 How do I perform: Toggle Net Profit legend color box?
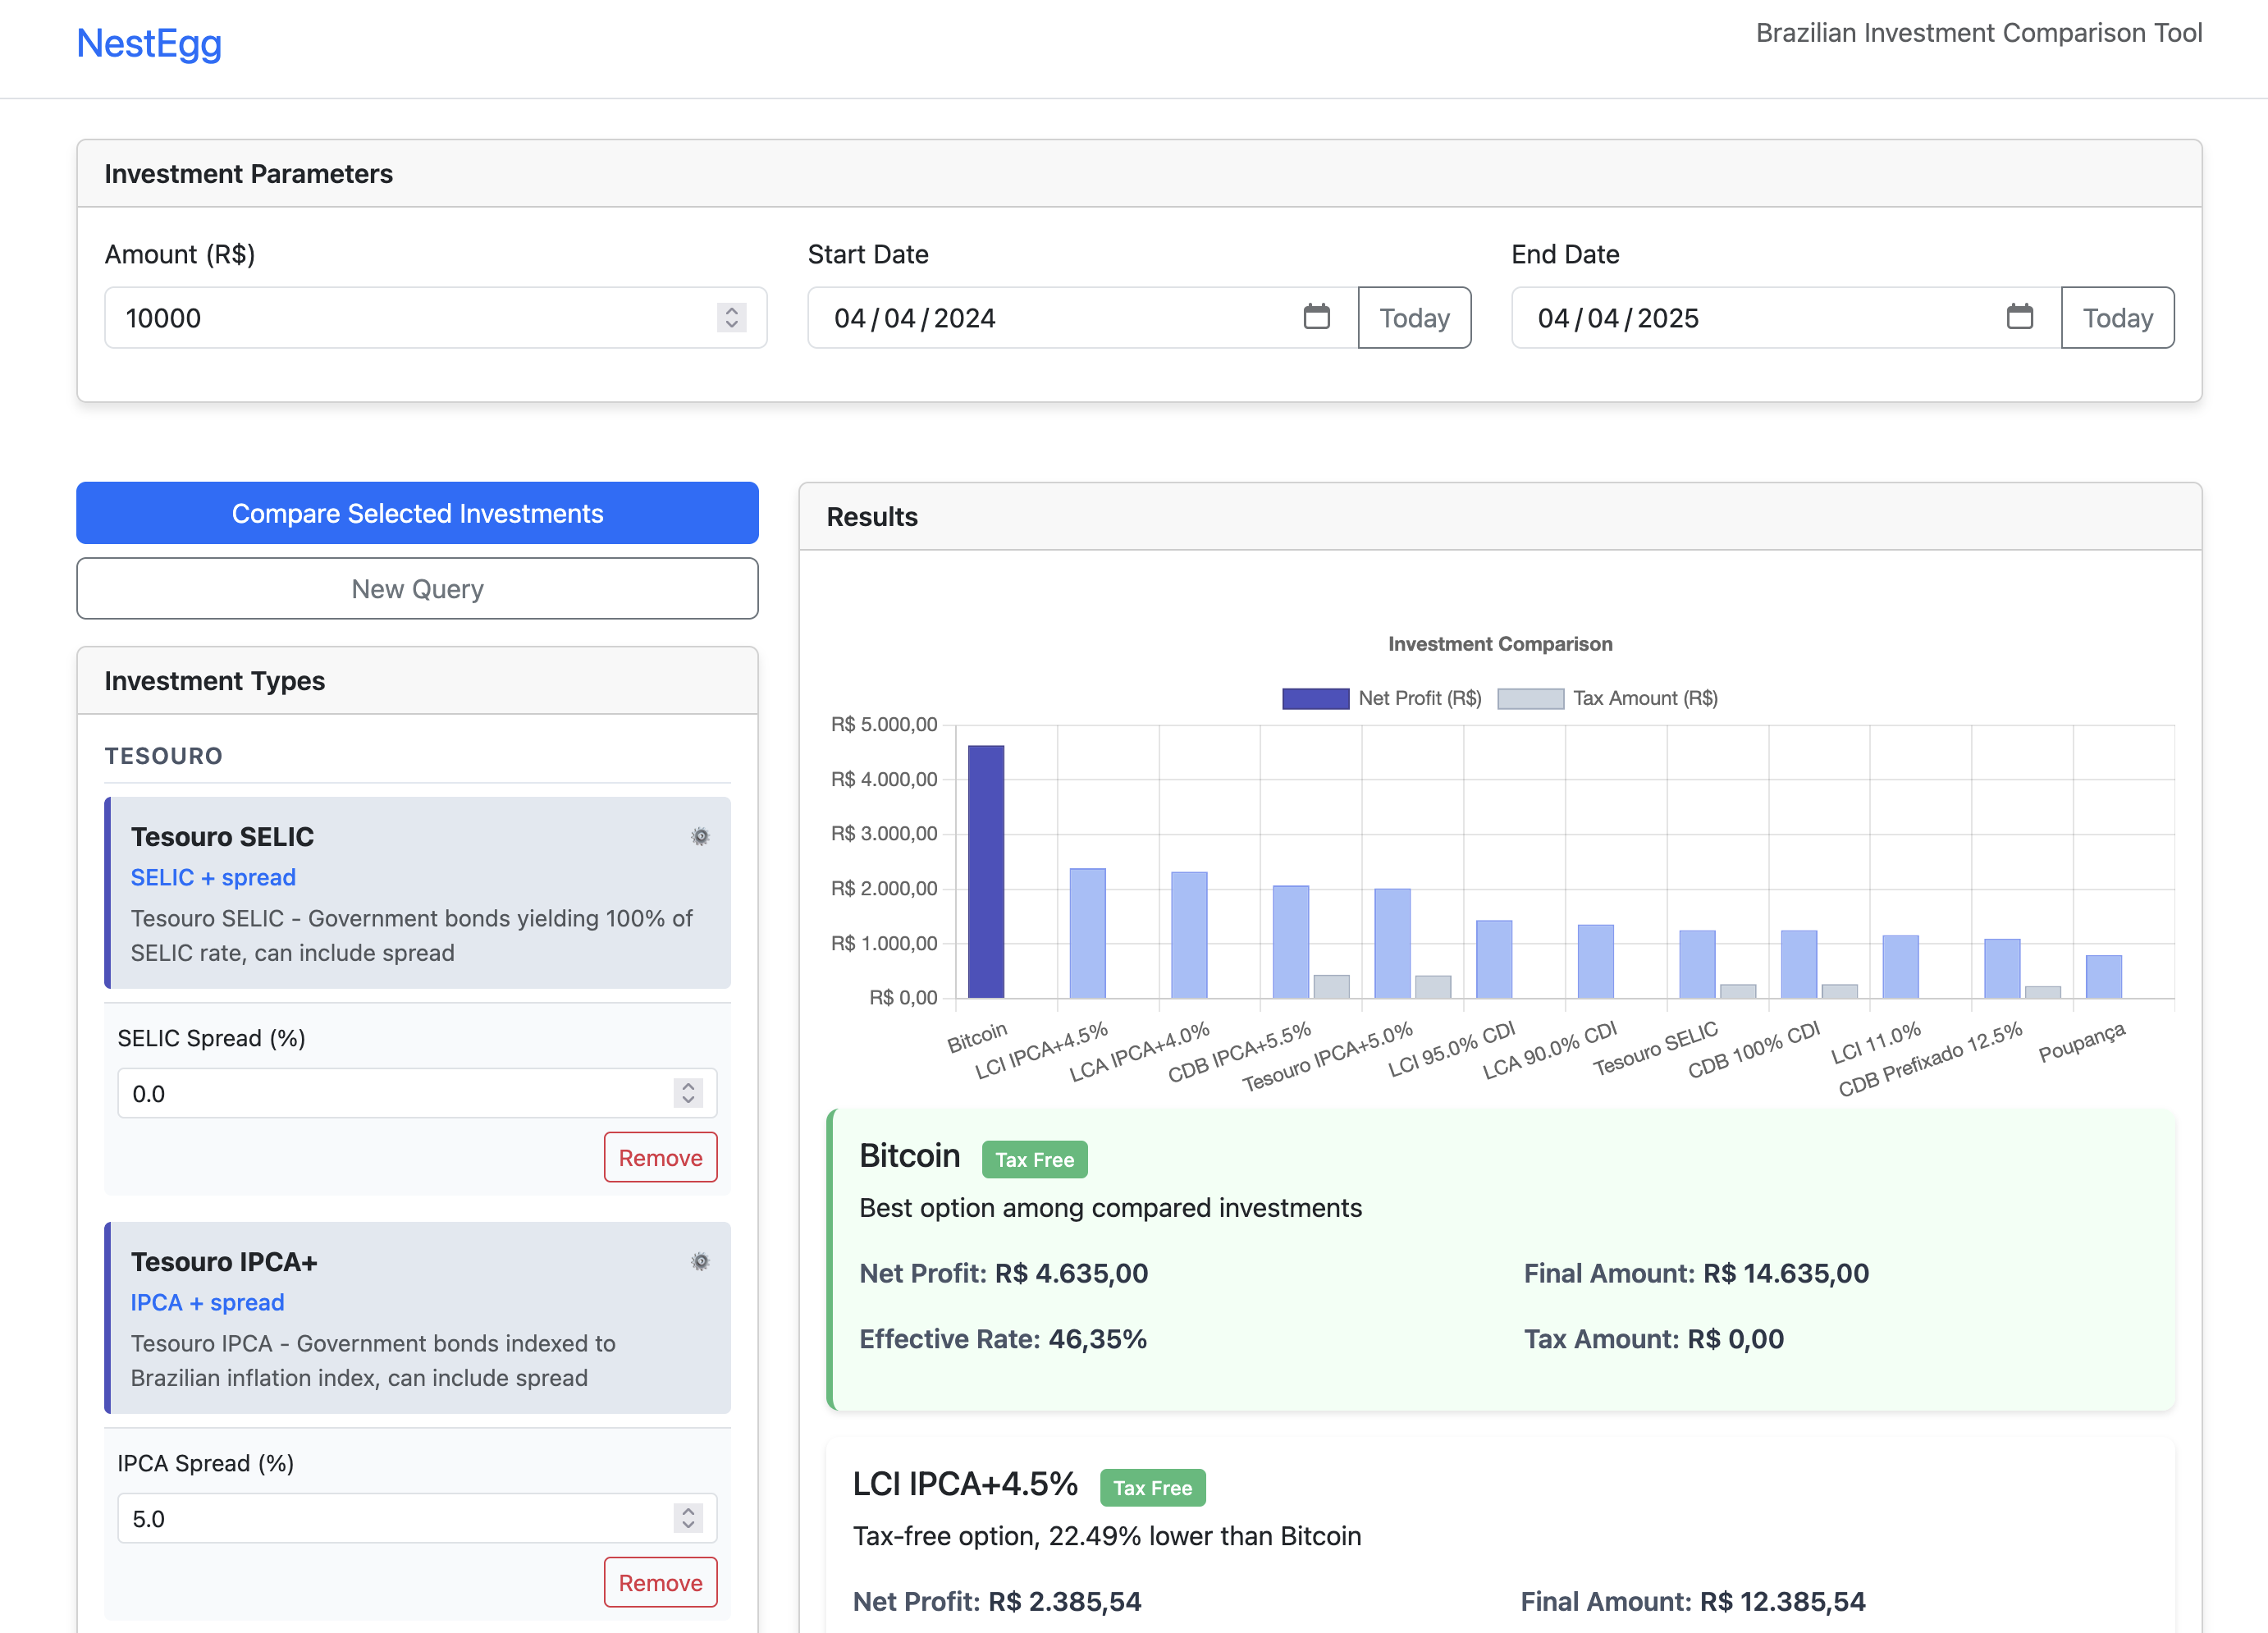(1315, 698)
